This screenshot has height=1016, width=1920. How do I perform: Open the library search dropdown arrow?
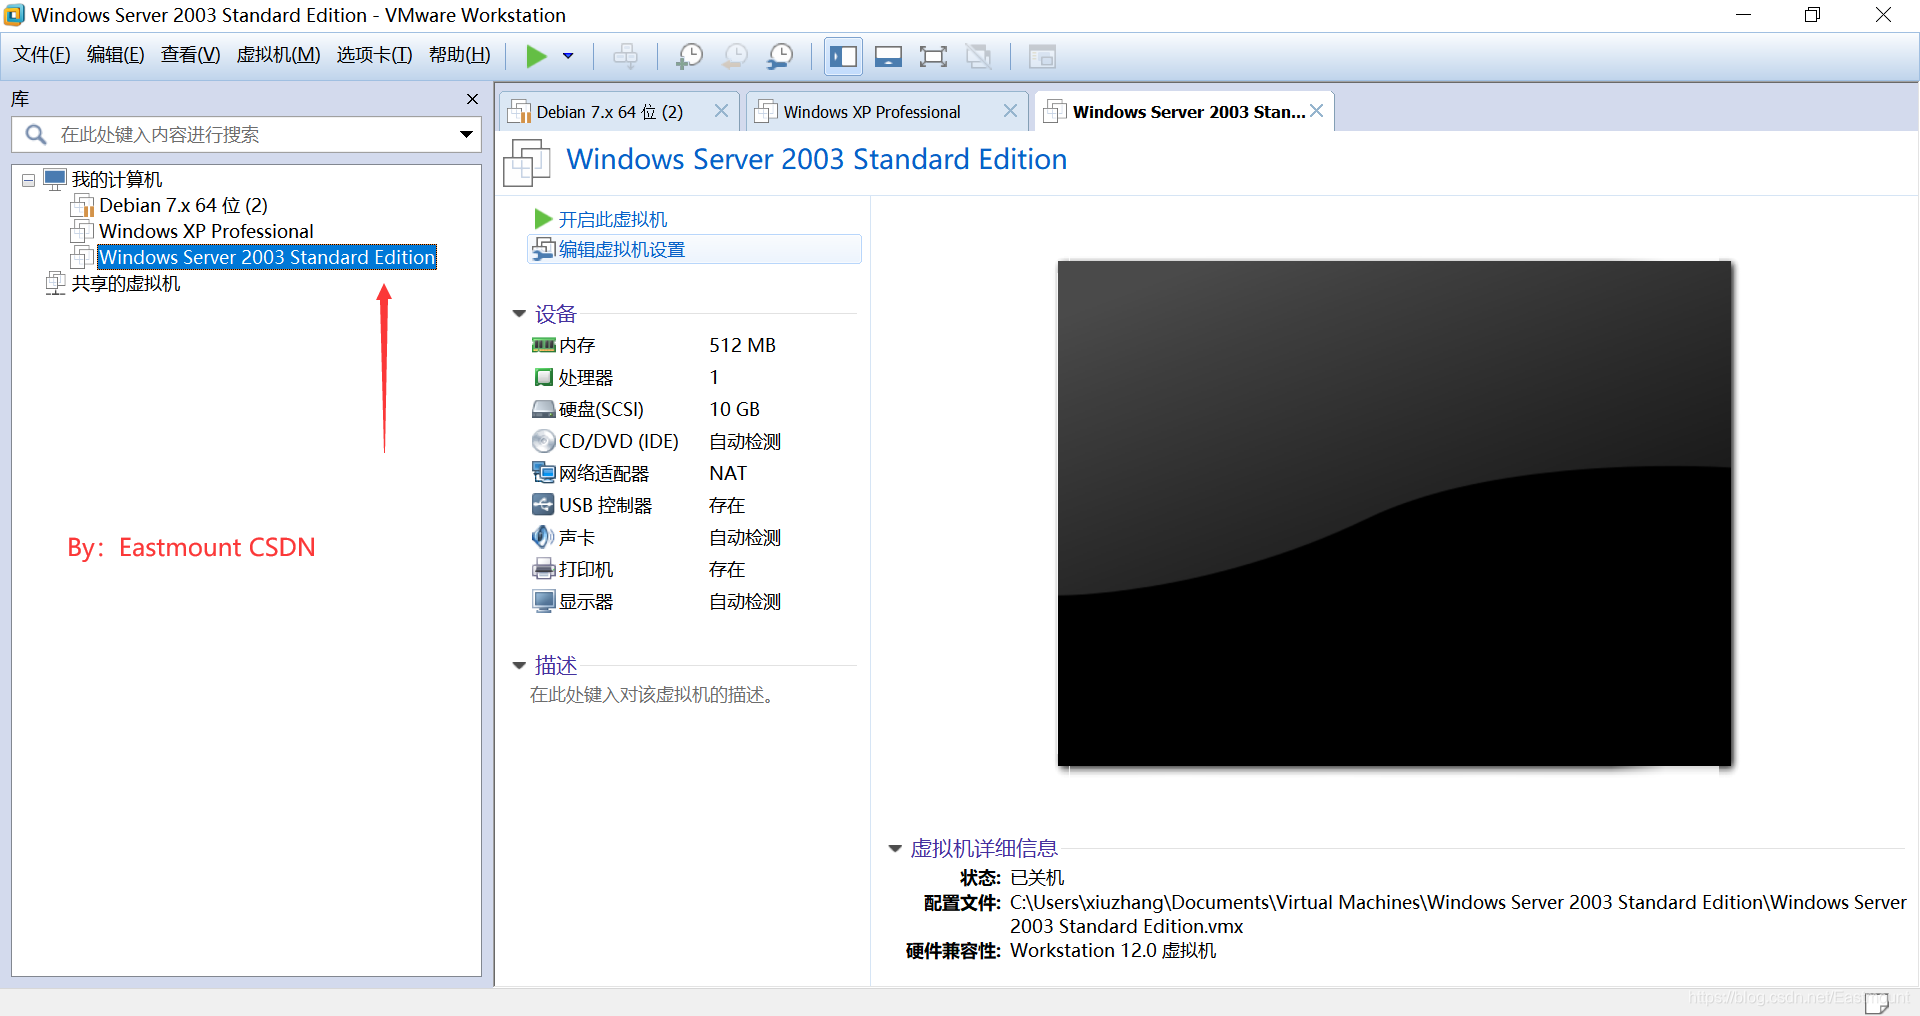pos(466,134)
